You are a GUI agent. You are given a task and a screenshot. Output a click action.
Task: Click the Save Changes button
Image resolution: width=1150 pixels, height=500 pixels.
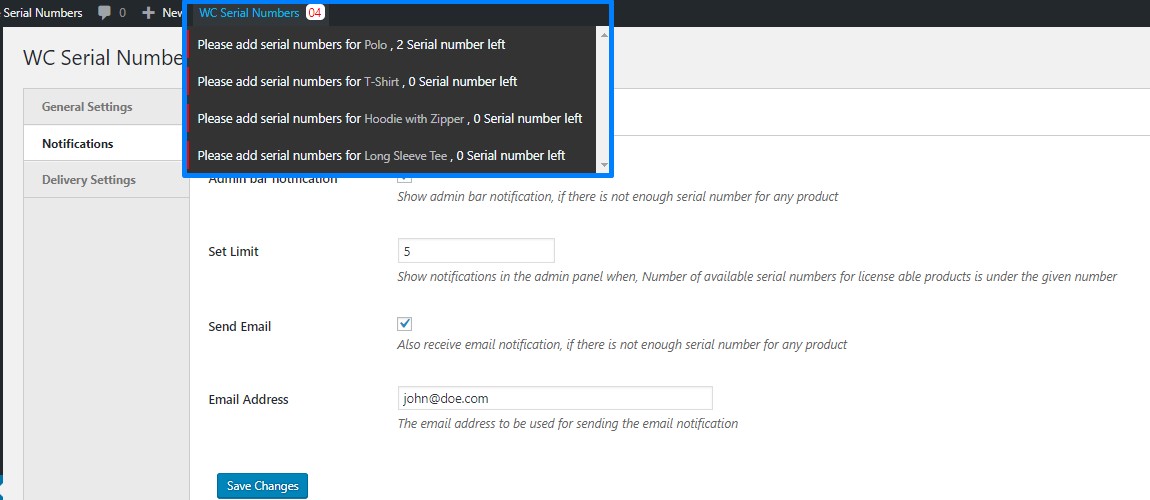click(263, 486)
